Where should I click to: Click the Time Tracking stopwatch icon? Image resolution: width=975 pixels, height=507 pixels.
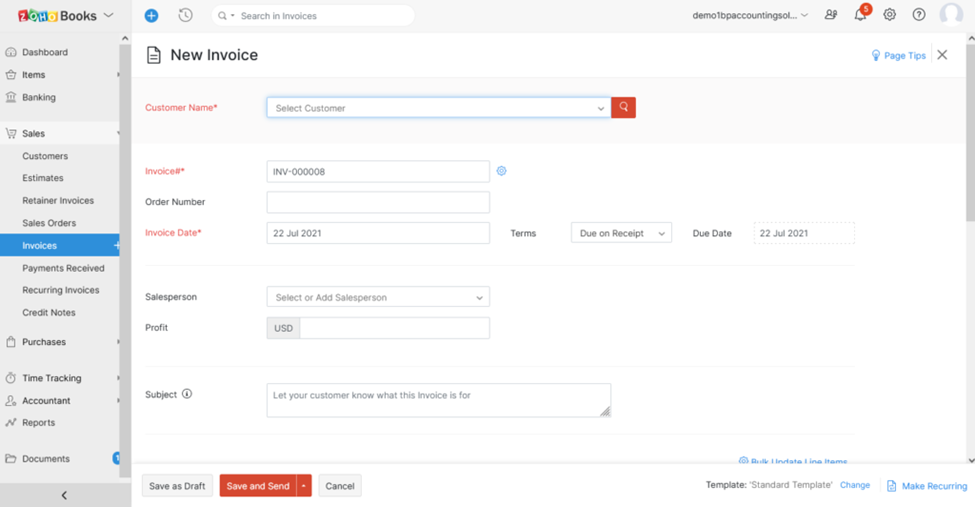[11, 378]
